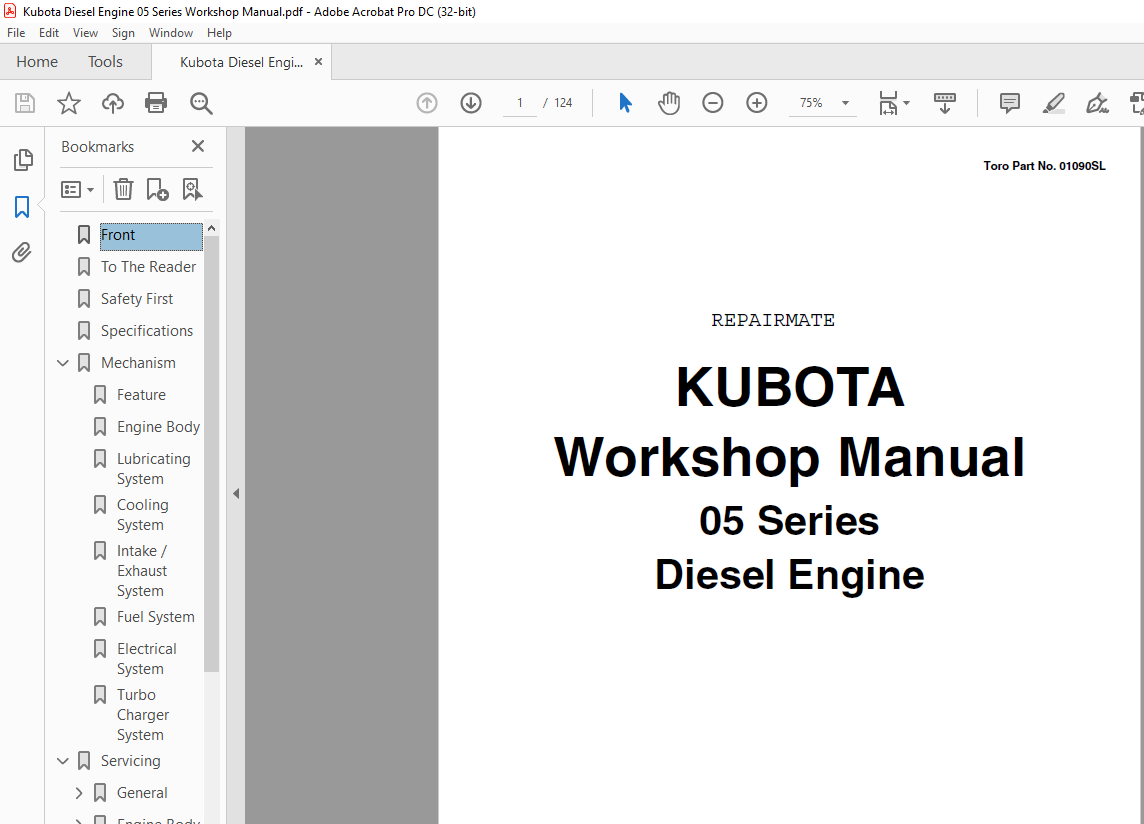Open the find text magnifier icon
1144x824 pixels.
(201, 103)
